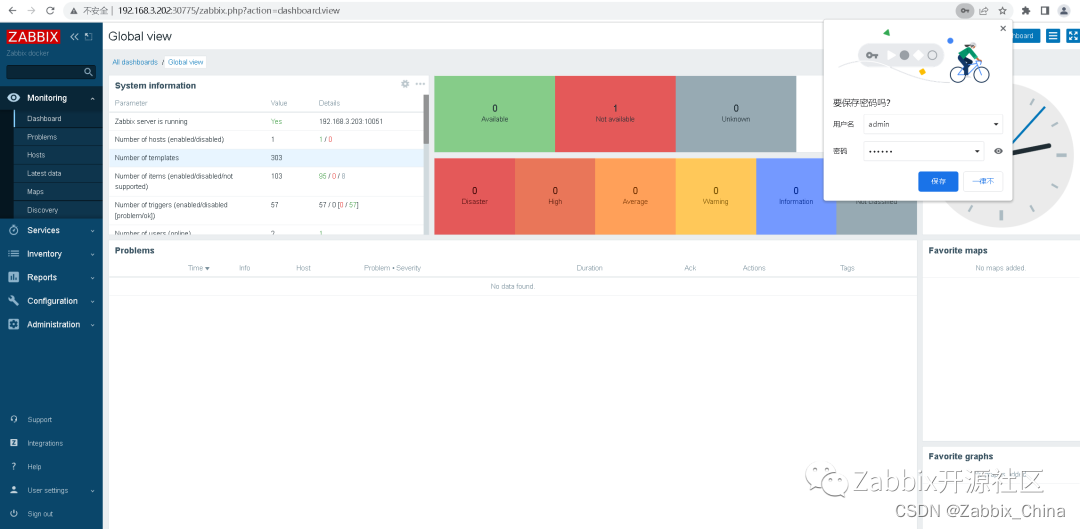Open Maps under Monitoring
The width and height of the screenshot is (1080, 529).
point(35,191)
